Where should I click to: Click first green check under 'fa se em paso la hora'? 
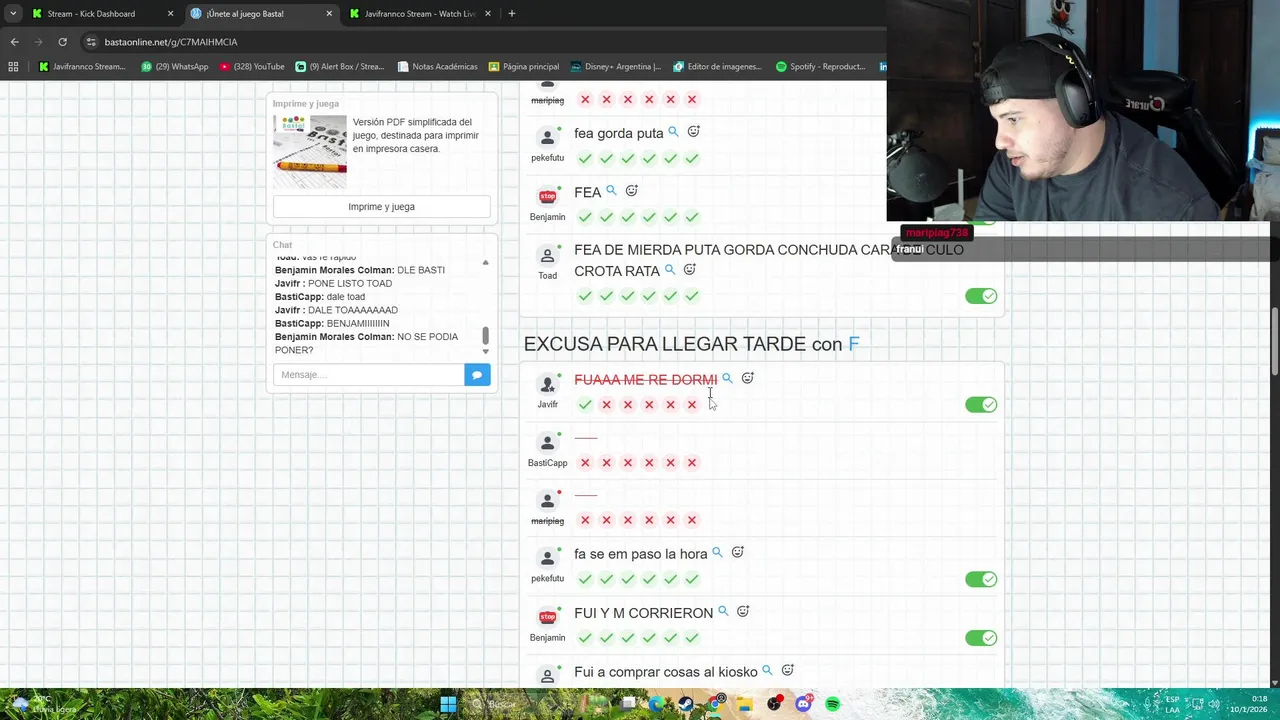coord(585,579)
